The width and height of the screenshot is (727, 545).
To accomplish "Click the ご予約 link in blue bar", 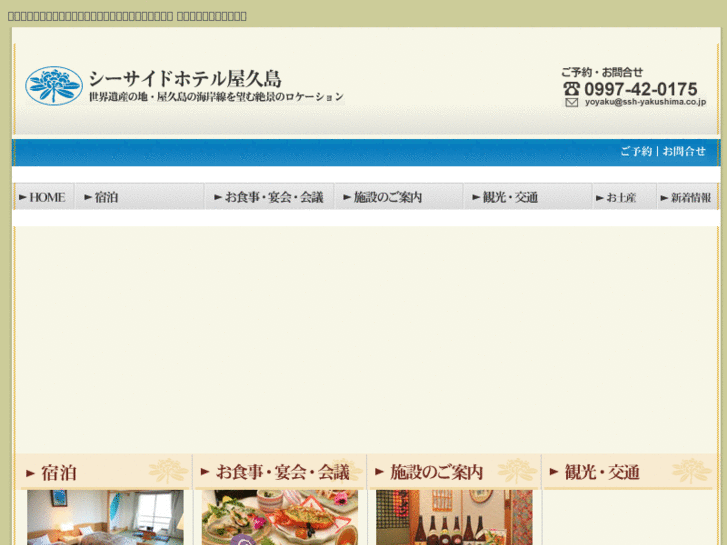I will [636, 151].
